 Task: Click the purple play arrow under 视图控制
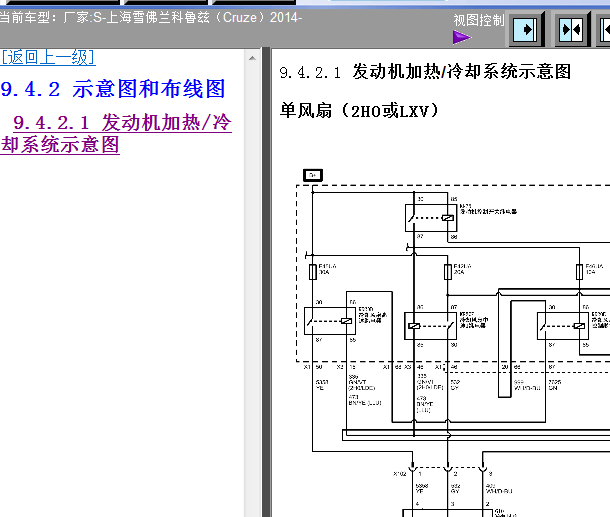coord(462,37)
